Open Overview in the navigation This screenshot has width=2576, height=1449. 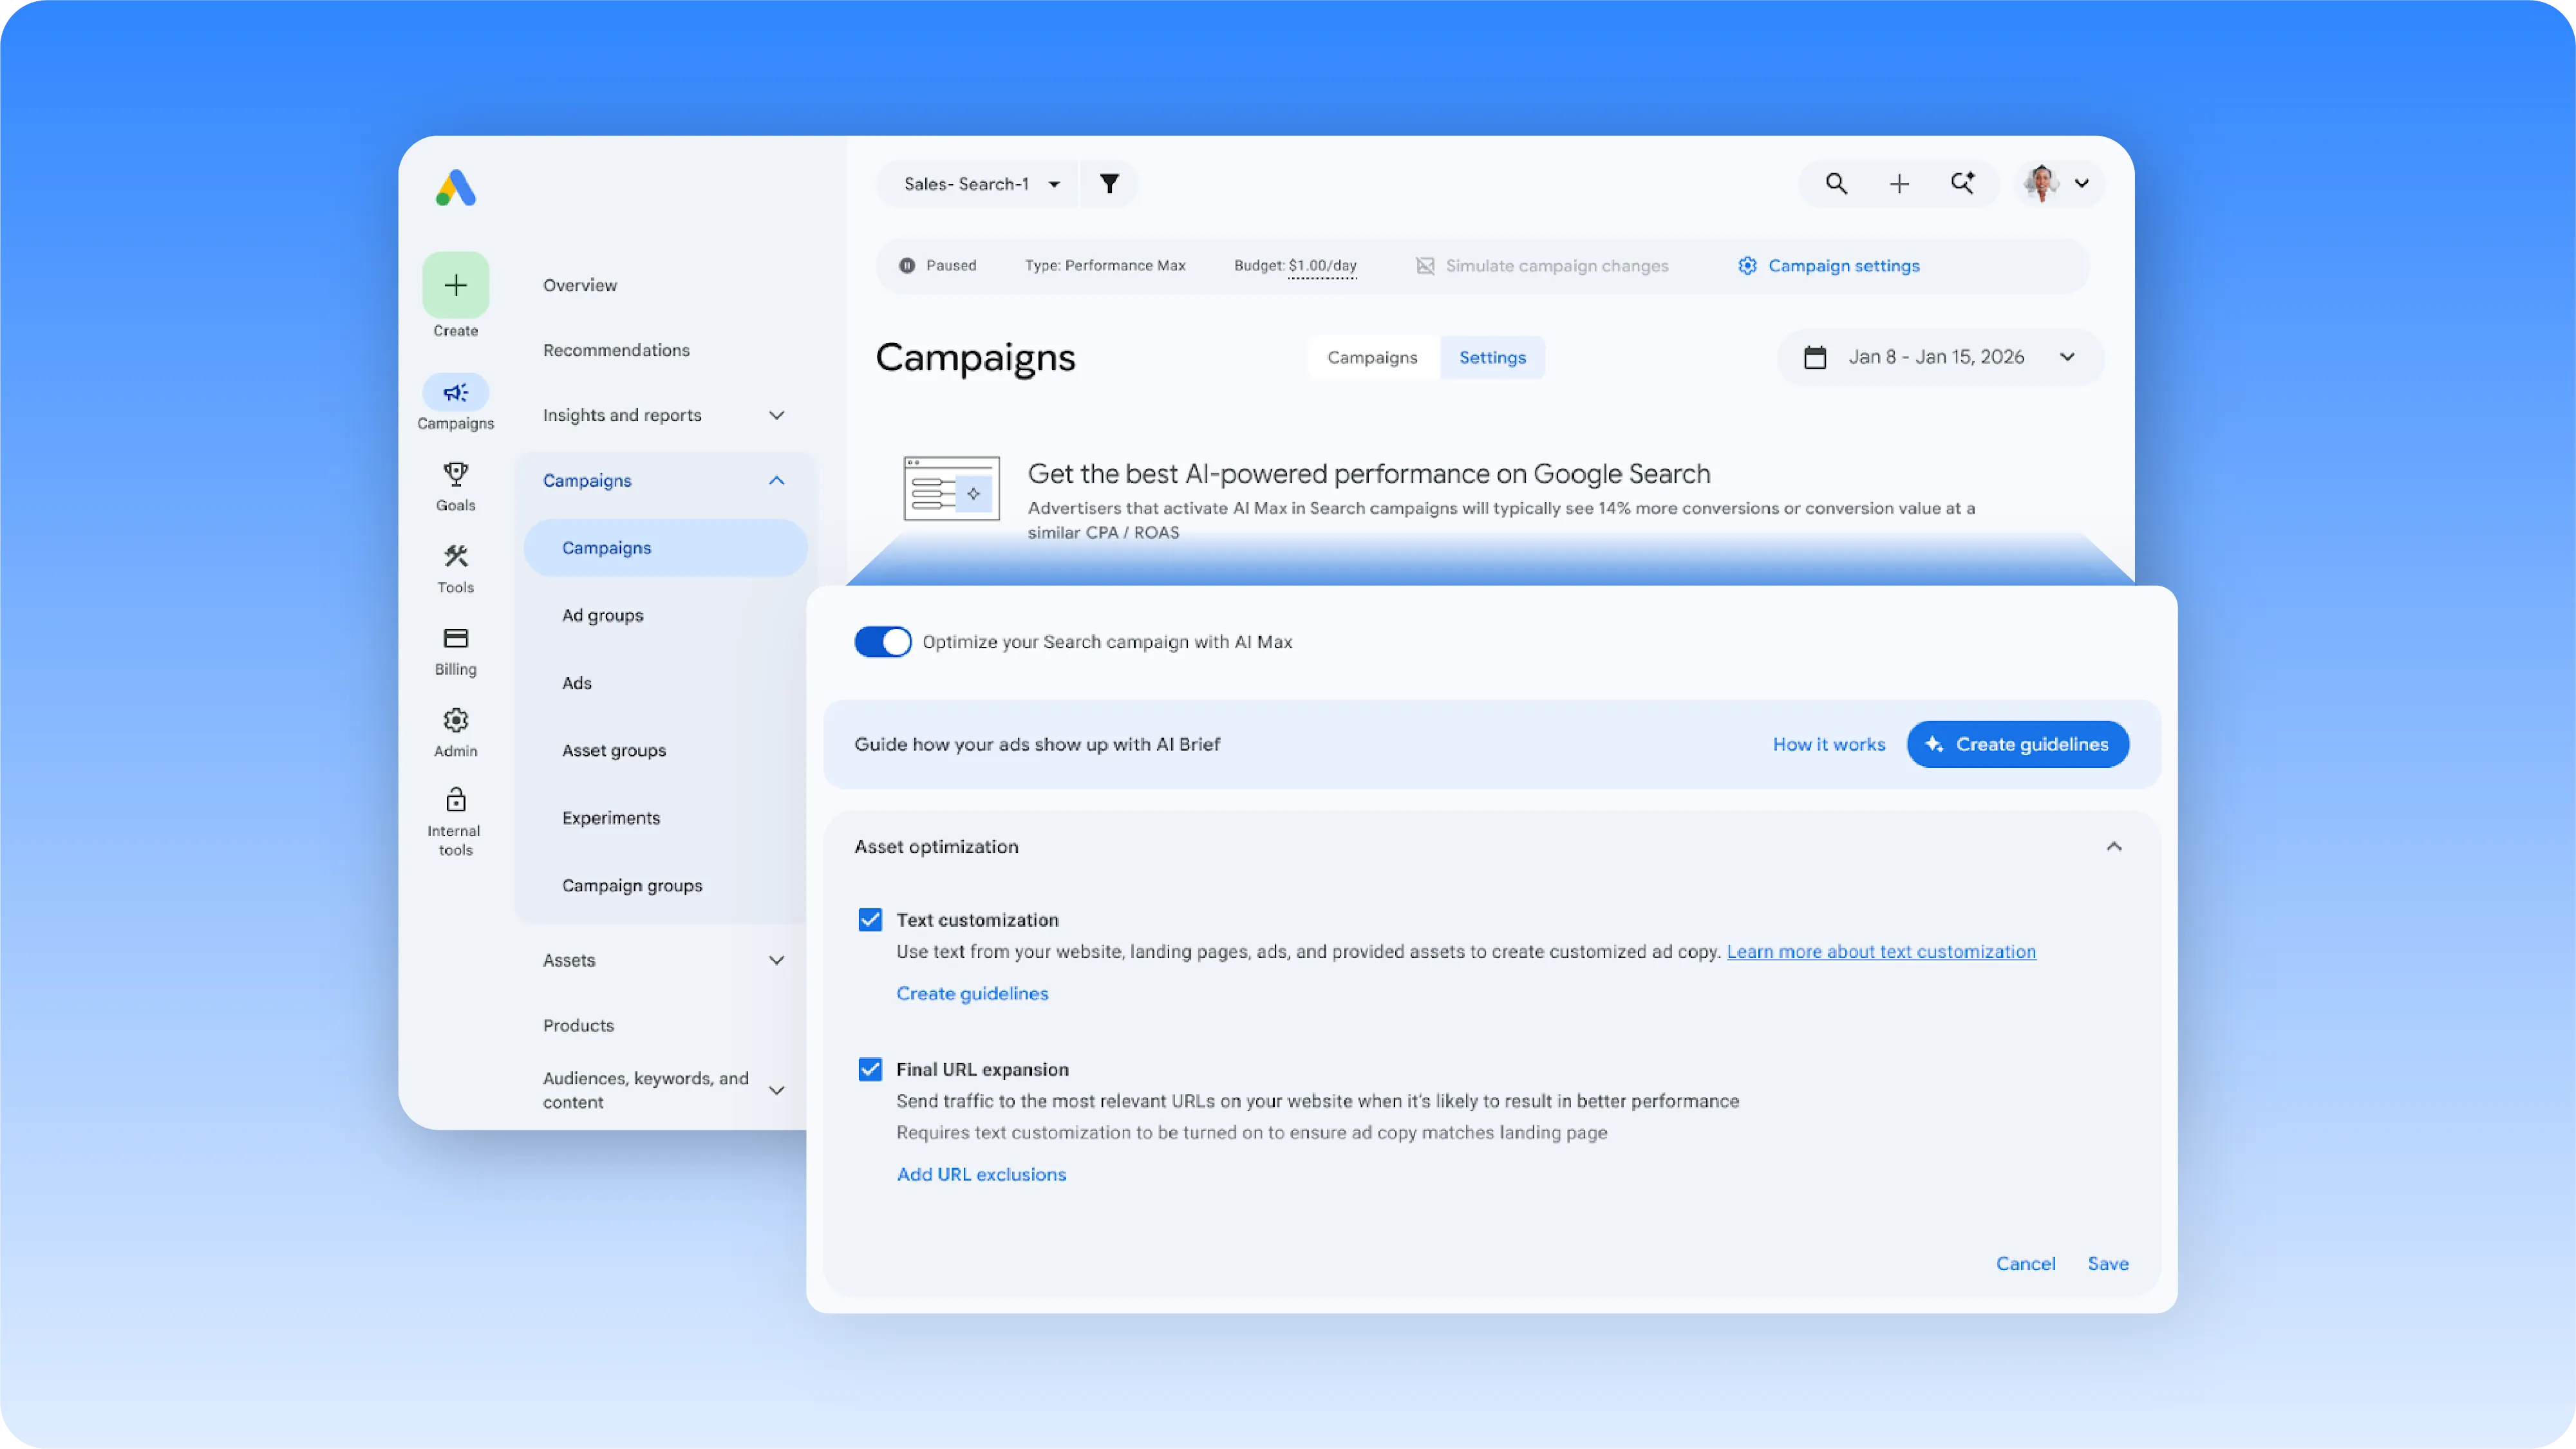pos(580,286)
